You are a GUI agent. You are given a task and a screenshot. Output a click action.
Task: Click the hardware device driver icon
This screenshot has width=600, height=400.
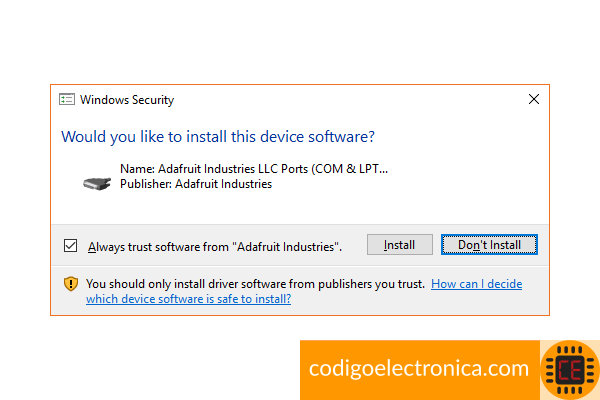(97, 184)
